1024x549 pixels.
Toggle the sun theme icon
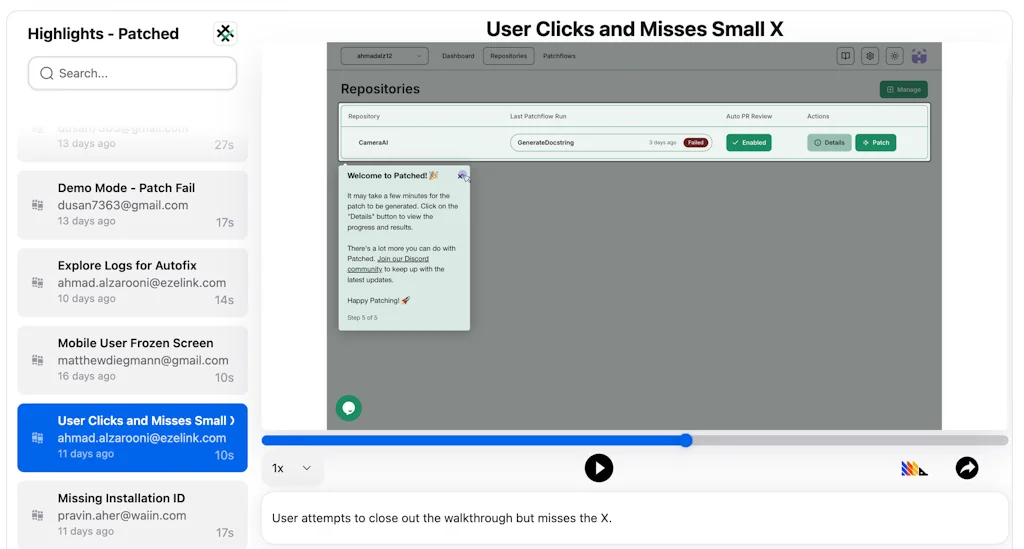pos(894,56)
